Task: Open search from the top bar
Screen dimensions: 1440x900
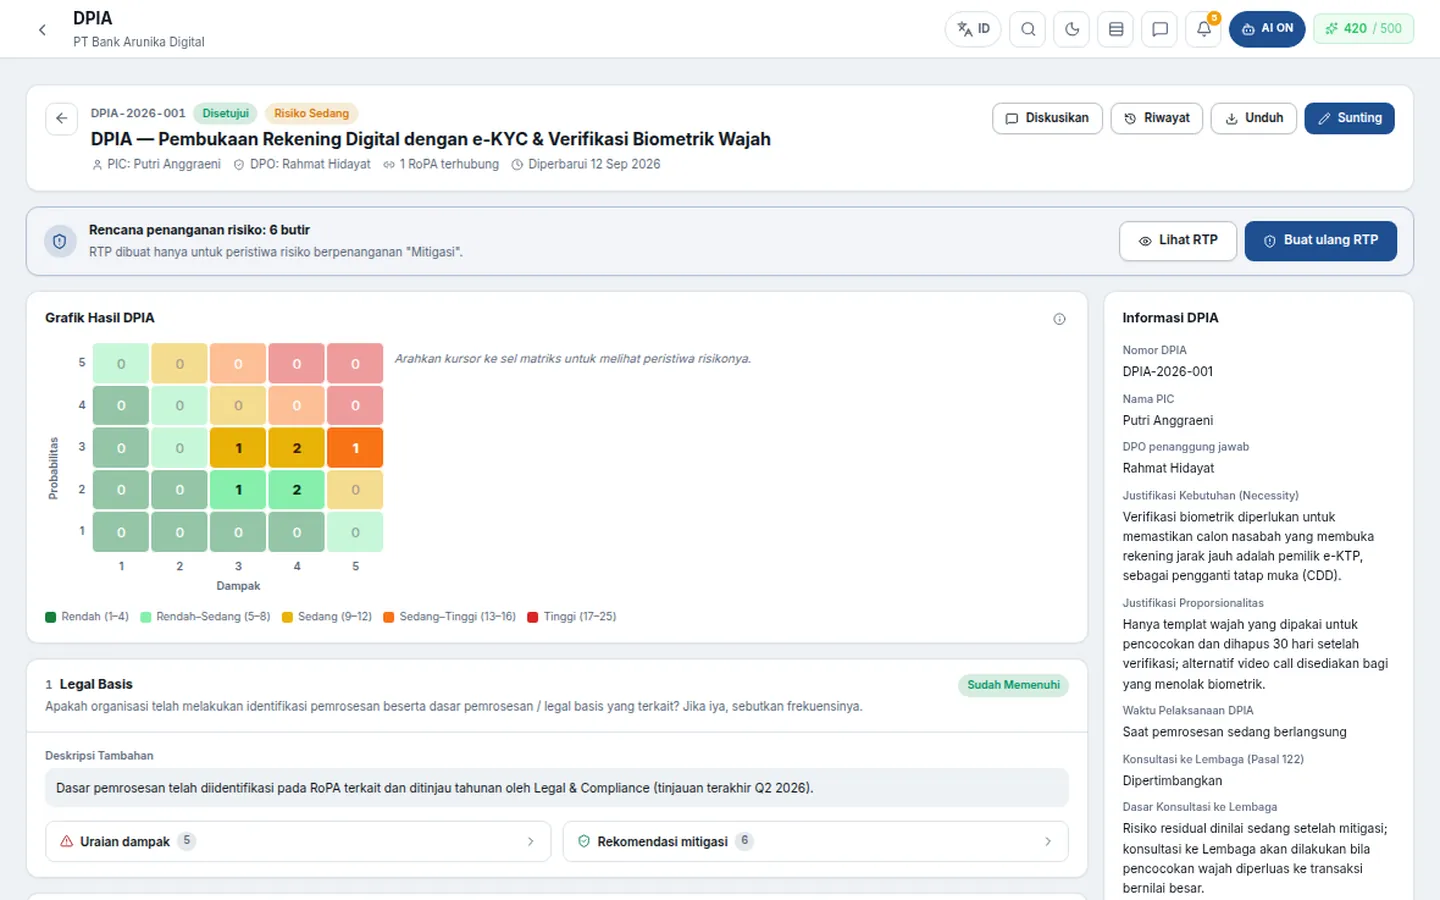Action: pos(1028,29)
